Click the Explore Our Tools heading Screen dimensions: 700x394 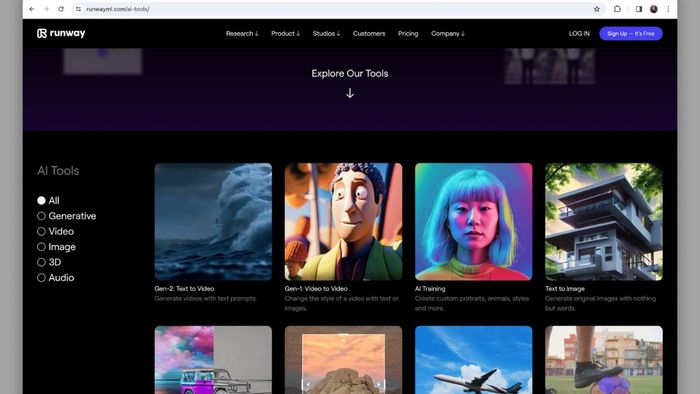pyautogui.click(x=350, y=74)
